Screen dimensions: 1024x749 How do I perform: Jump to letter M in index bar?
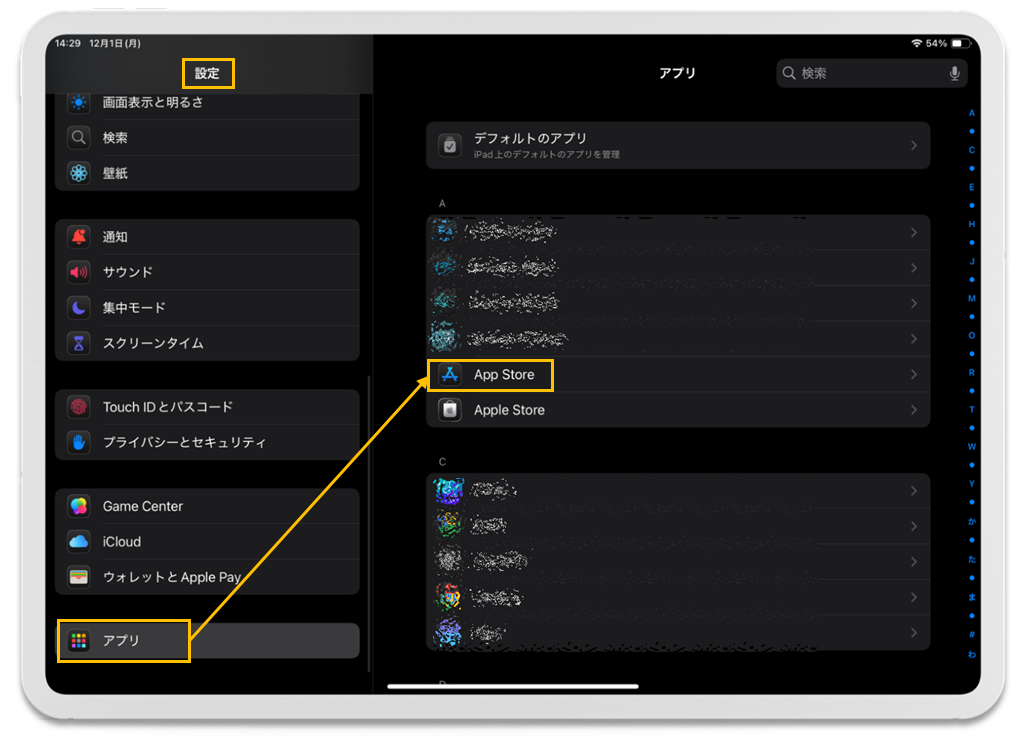[x=971, y=298]
